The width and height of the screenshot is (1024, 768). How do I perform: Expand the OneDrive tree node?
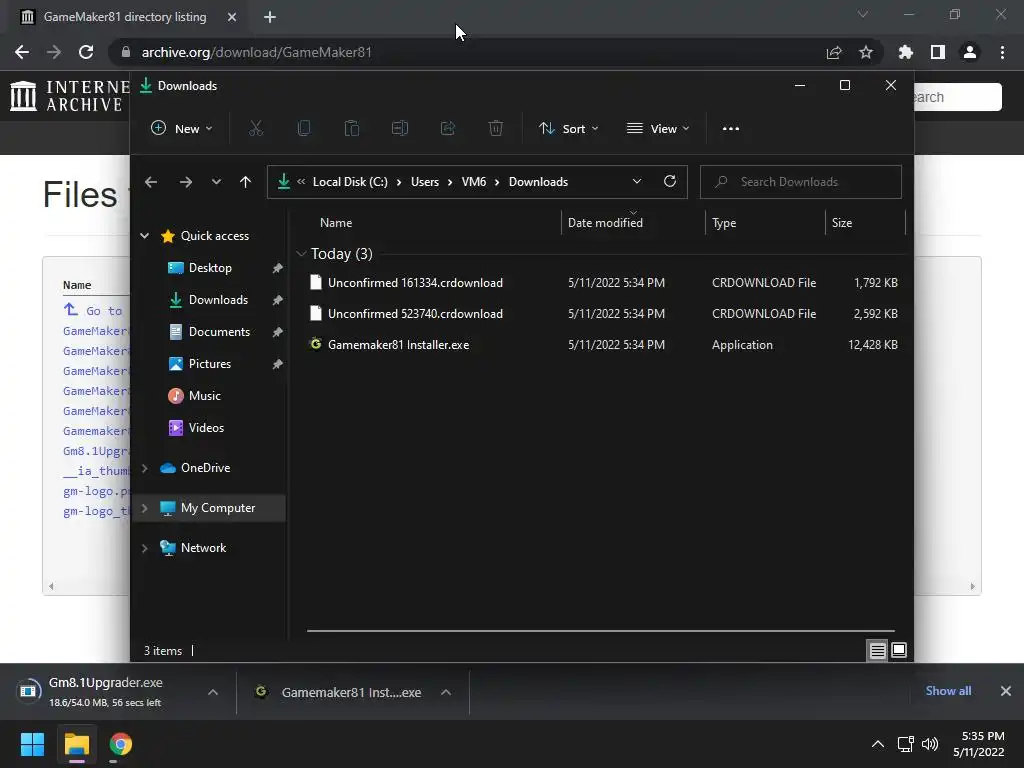tap(144, 468)
